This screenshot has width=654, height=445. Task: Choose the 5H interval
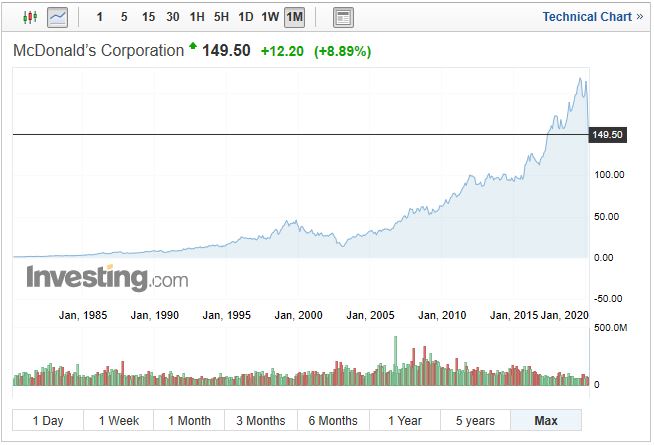221,17
